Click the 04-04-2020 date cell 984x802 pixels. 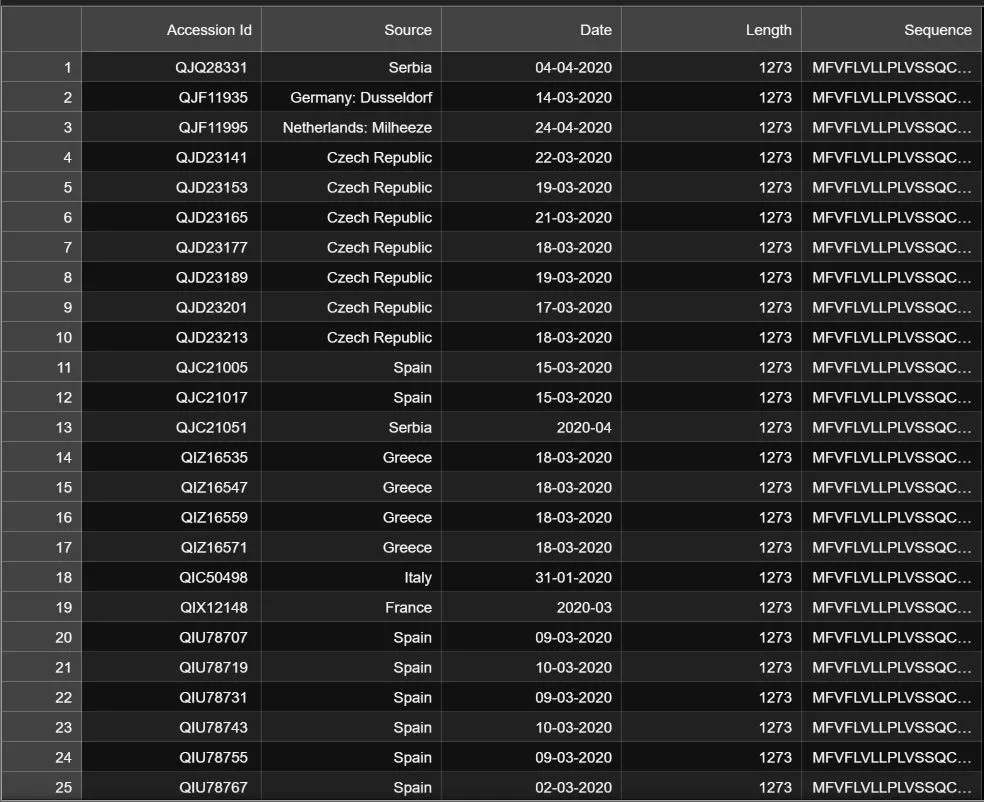point(532,67)
